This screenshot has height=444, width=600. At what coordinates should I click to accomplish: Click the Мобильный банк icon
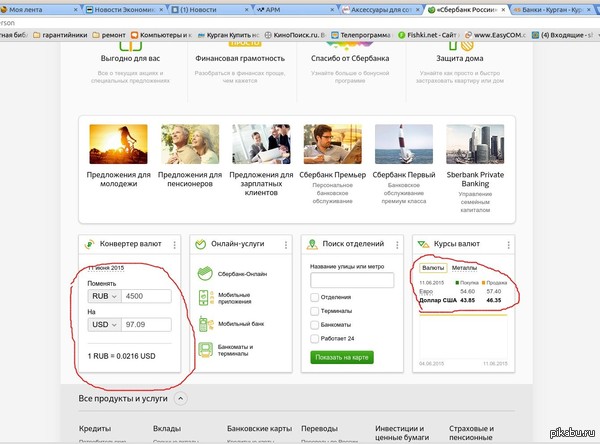[x=206, y=324]
